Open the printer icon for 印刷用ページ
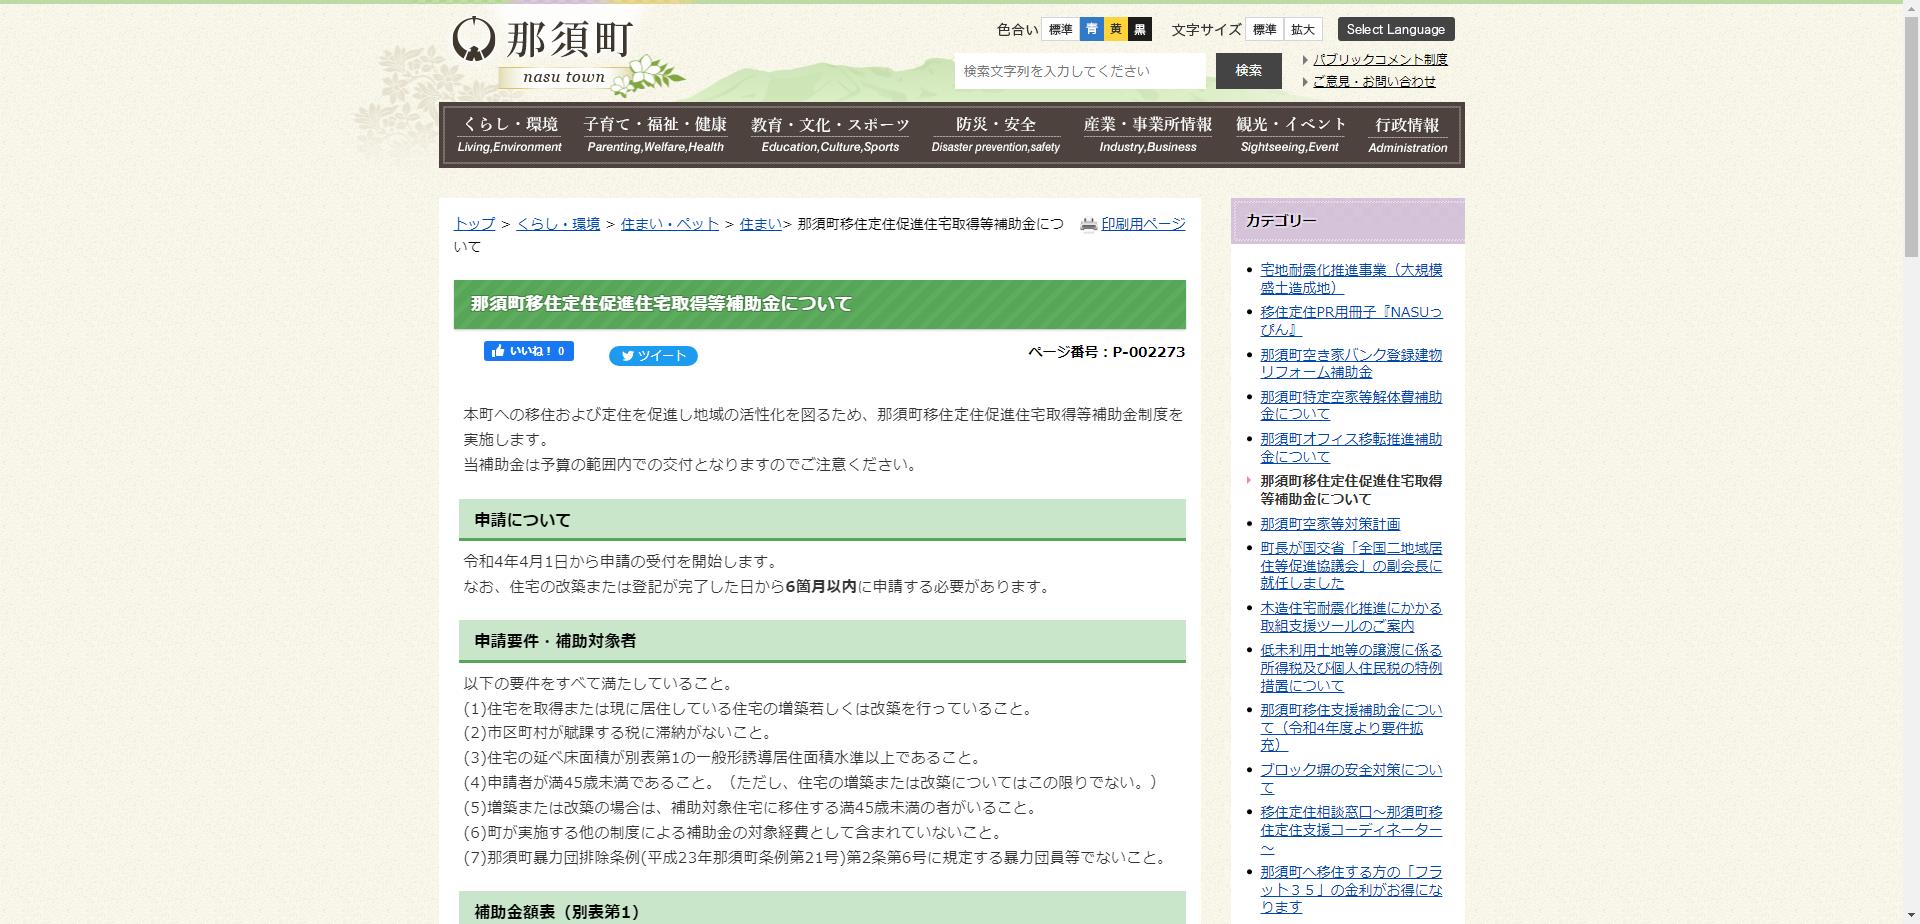 [x=1088, y=225]
